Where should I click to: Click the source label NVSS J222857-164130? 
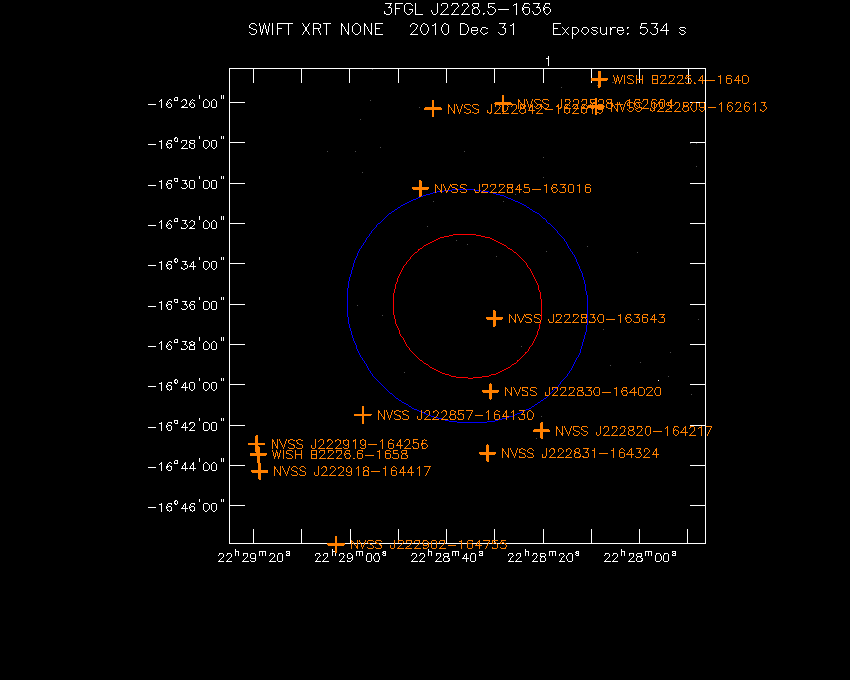(455, 415)
